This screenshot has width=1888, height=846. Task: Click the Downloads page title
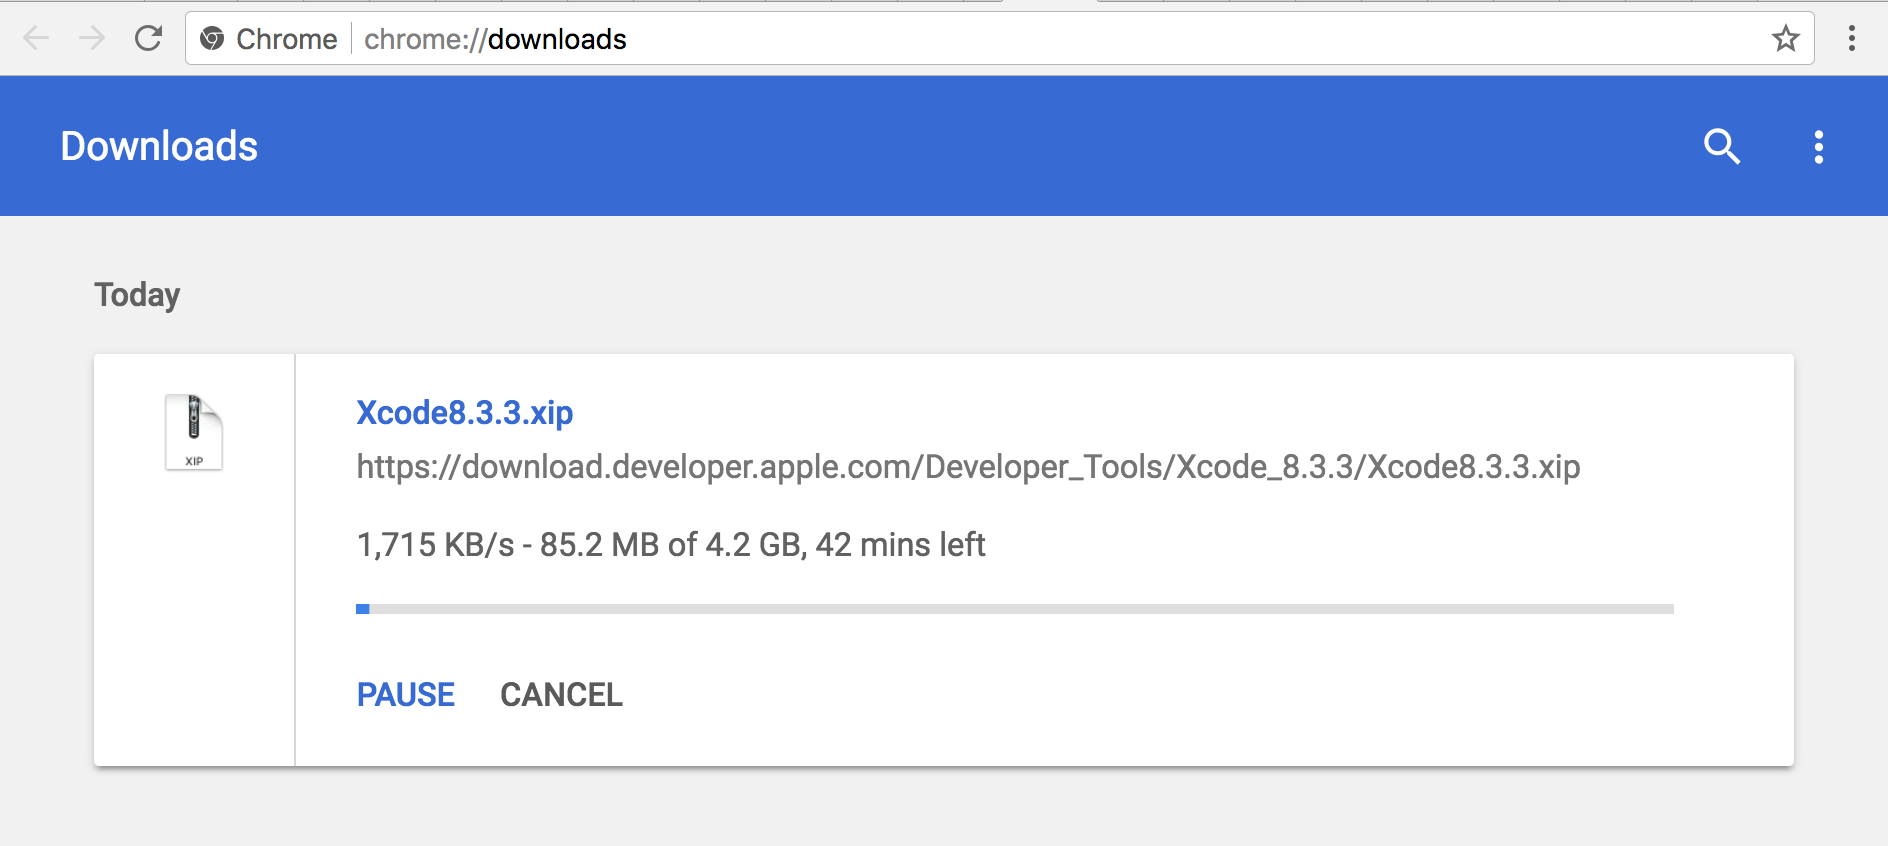(158, 146)
